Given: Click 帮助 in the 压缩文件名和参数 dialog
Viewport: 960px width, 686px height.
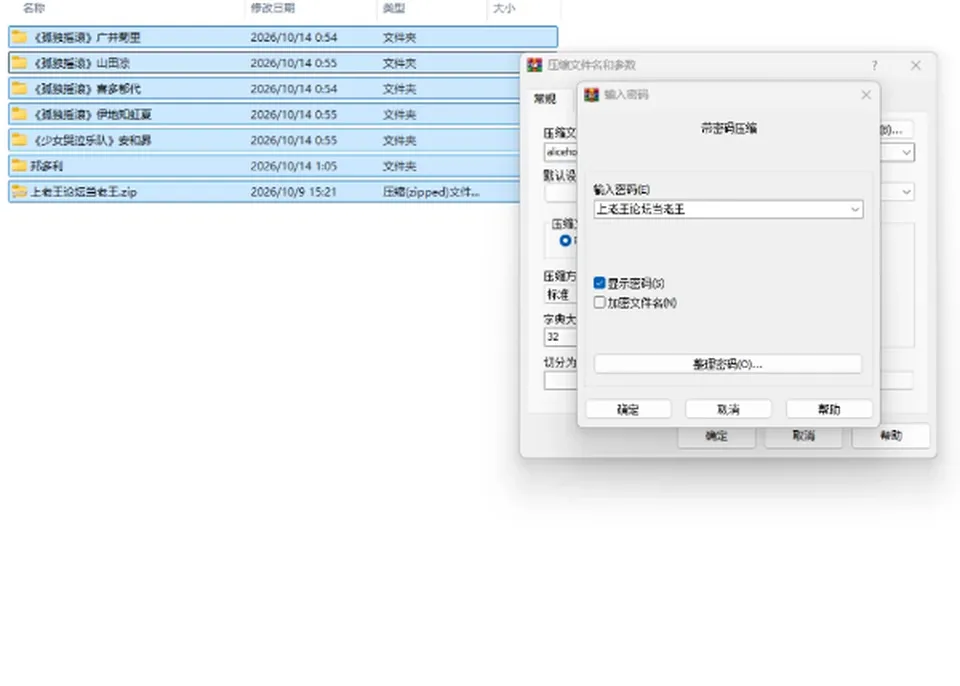Looking at the screenshot, I should tap(891, 435).
